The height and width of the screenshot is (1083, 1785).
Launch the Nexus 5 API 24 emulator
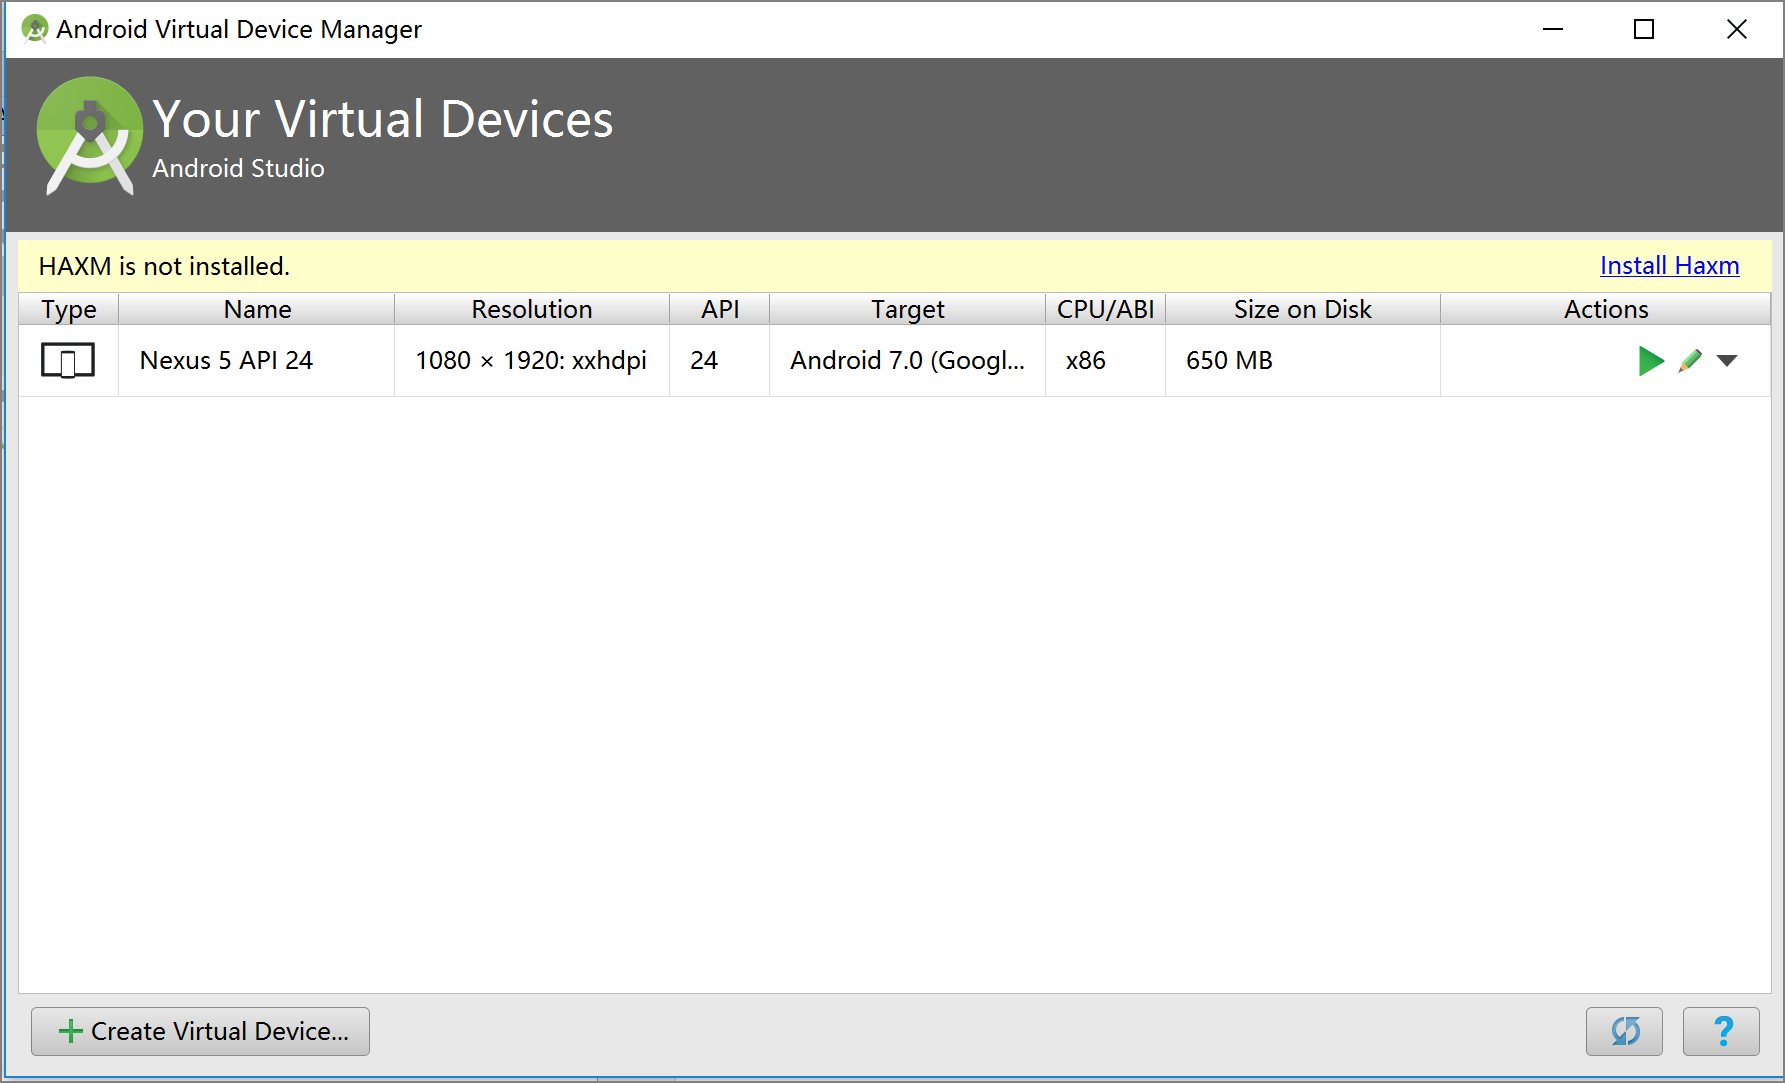tap(1651, 361)
